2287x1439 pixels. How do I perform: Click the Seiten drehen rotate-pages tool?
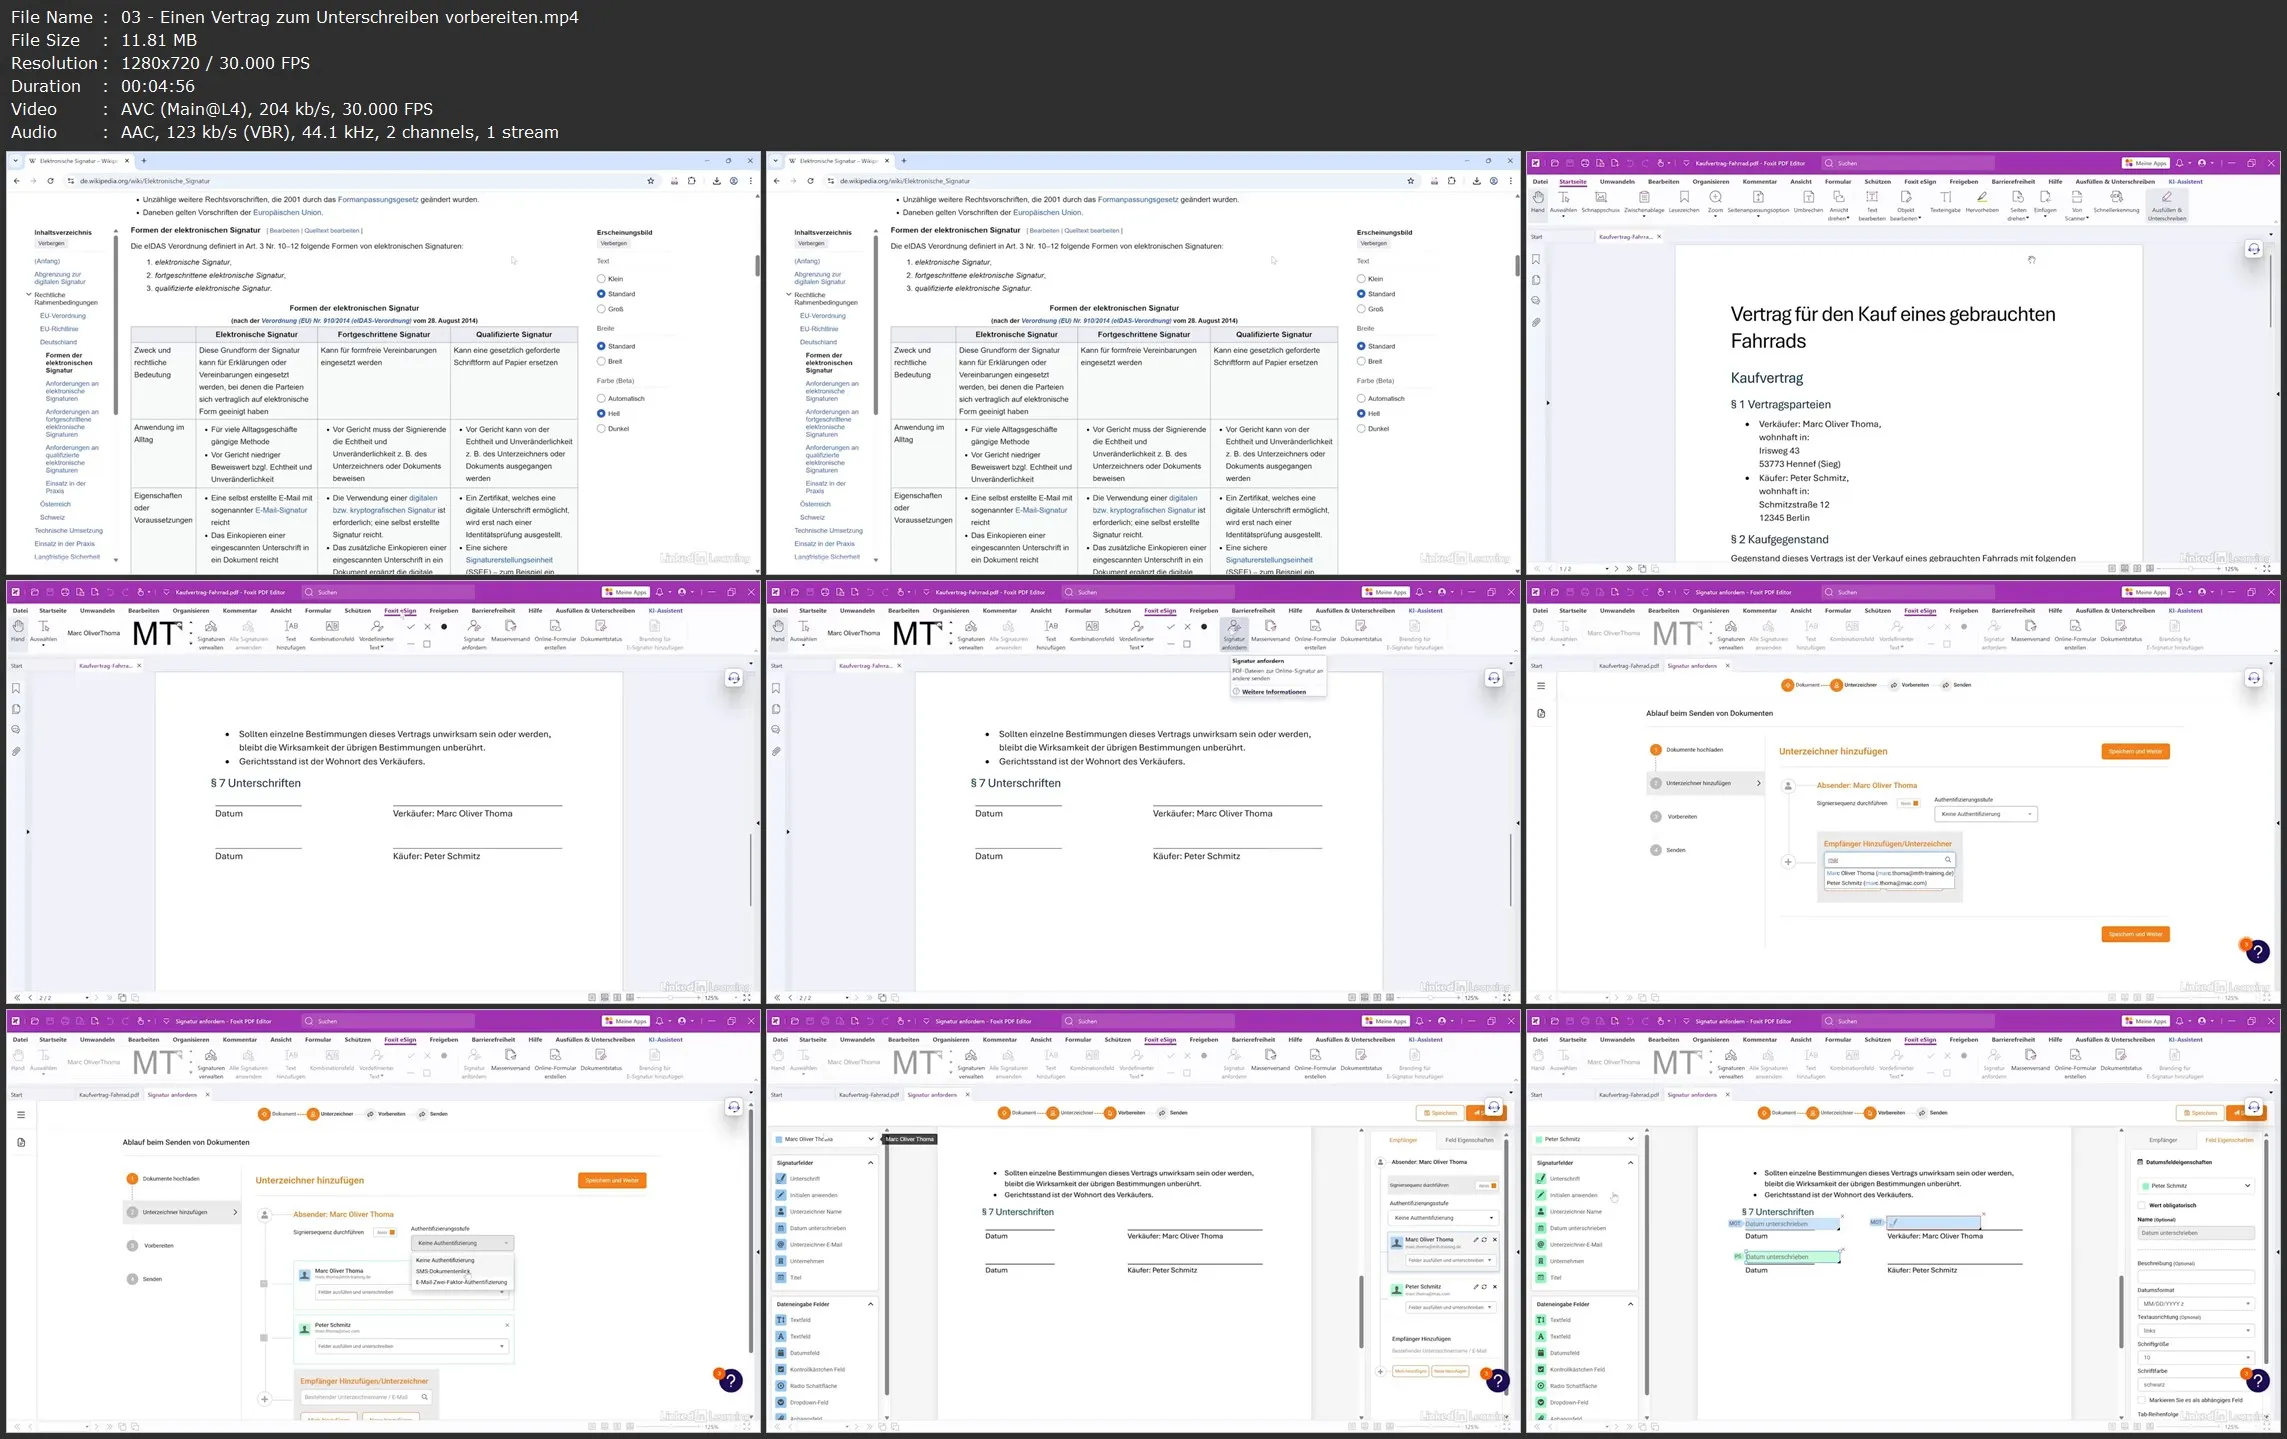[x=2018, y=205]
